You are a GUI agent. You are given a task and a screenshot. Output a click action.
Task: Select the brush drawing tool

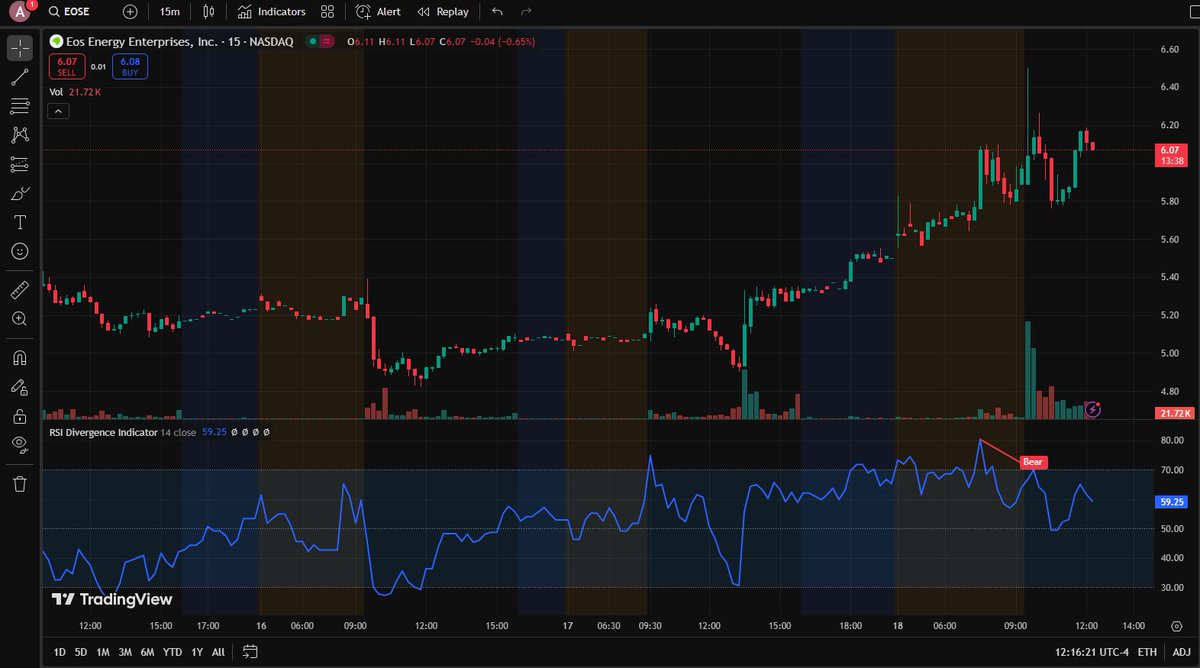[20, 193]
